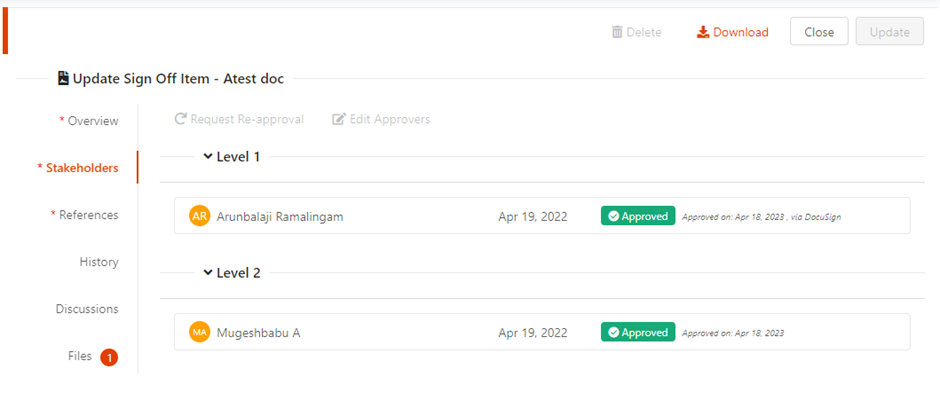Open the Overview tab
This screenshot has height=408, width=940.
[89, 121]
